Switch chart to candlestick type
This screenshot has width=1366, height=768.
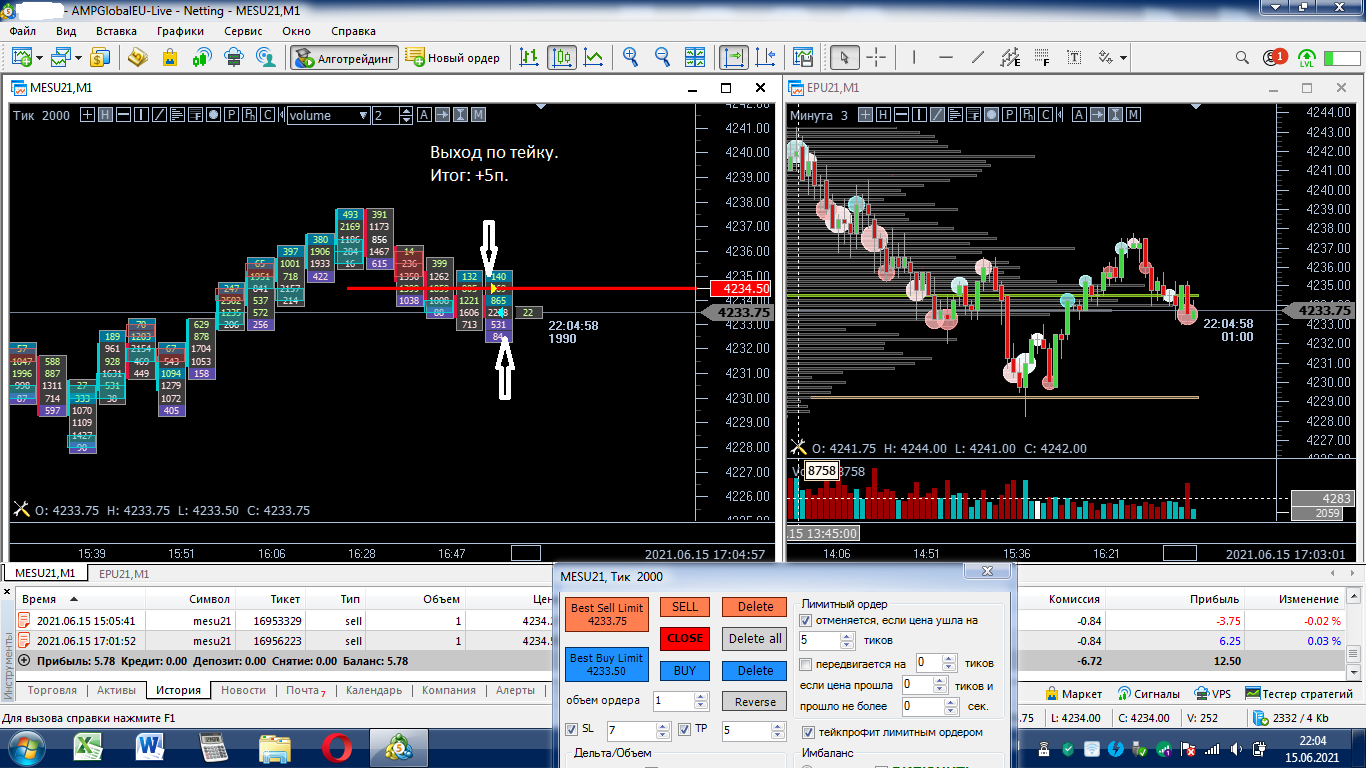click(x=562, y=57)
